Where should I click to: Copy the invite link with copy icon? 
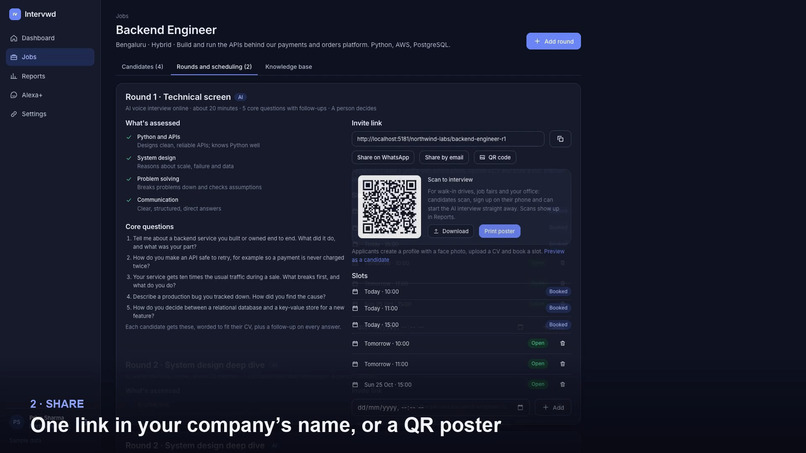(560, 139)
